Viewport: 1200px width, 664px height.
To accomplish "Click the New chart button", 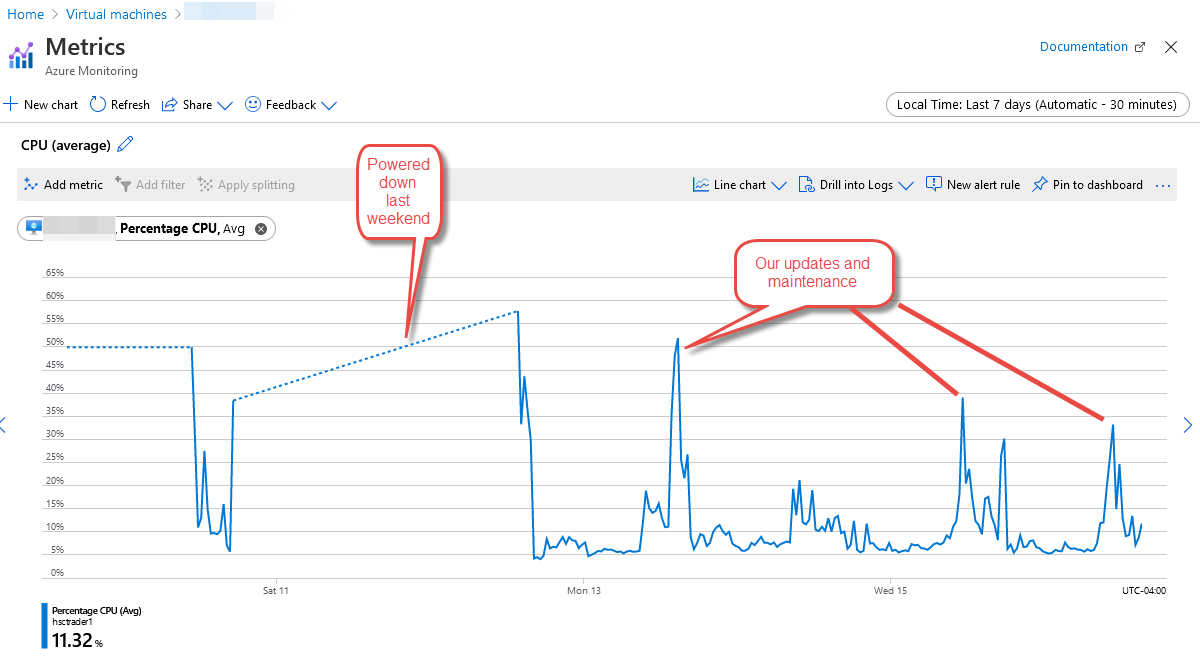I will 41,105.
